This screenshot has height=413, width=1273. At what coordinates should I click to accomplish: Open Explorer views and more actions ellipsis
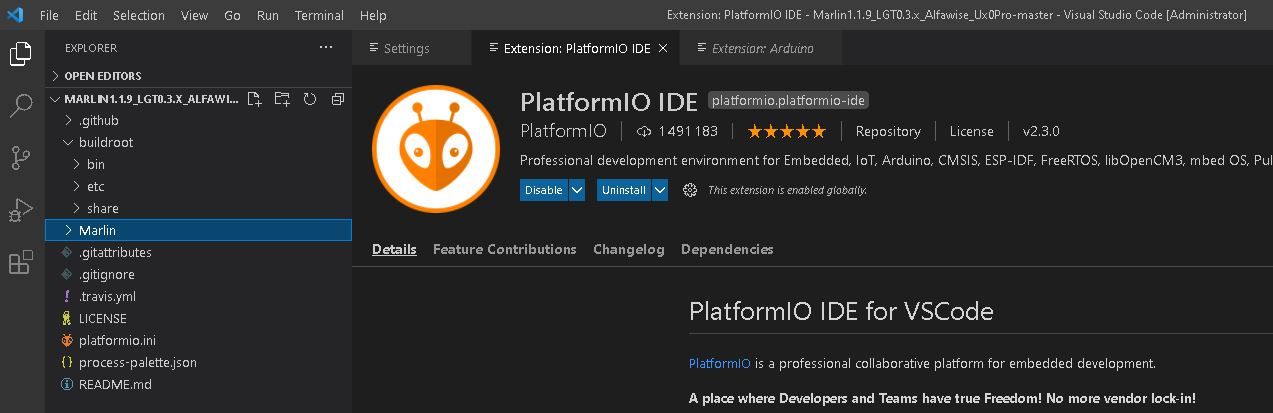tap(326, 47)
